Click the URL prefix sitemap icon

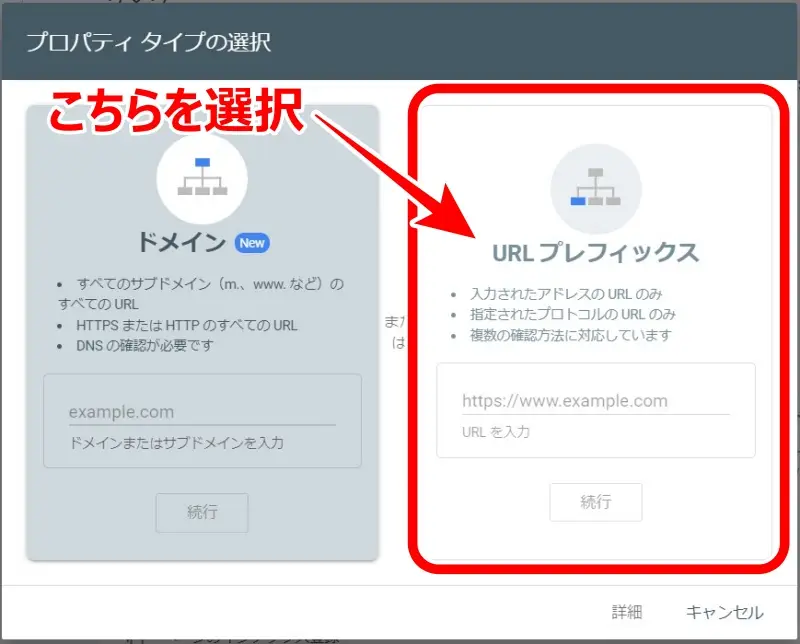pyautogui.click(x=595, y=189)
